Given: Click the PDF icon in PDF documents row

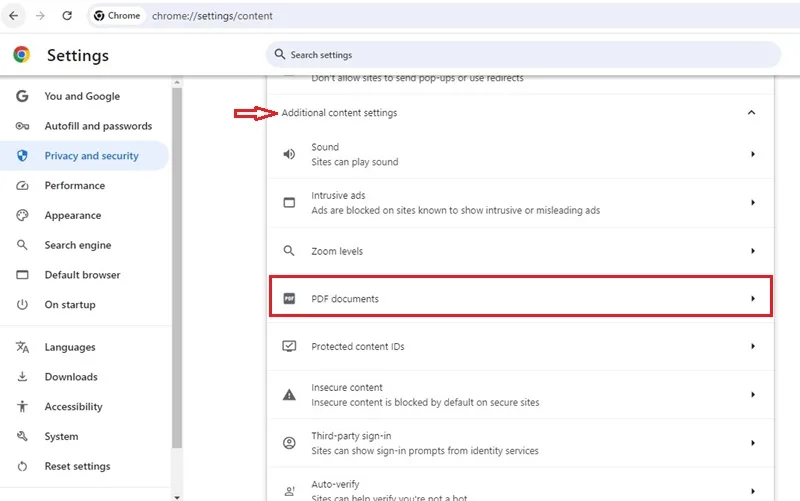Looking at the screenshot, I should (x=289, y=298).
